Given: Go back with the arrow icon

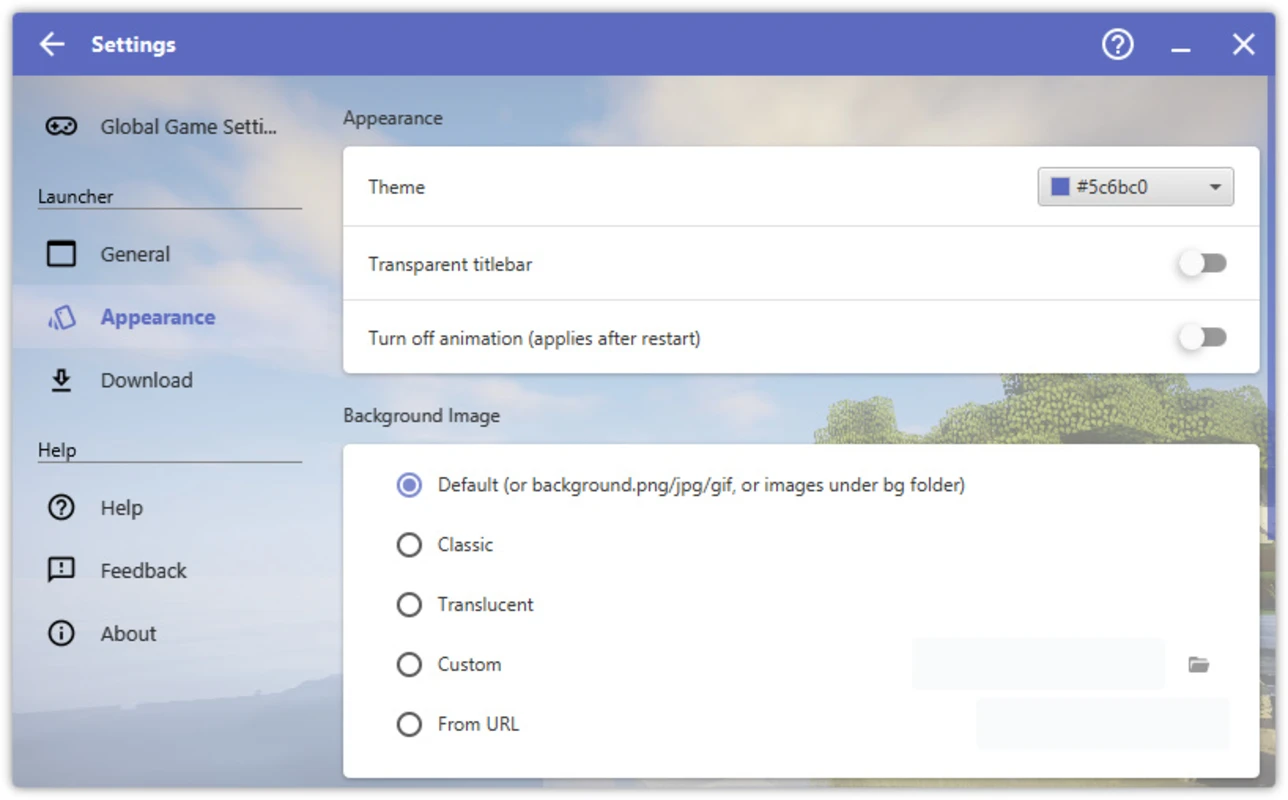Looking at the screenshot, I should pyautogui.click(x=52, y=44).
